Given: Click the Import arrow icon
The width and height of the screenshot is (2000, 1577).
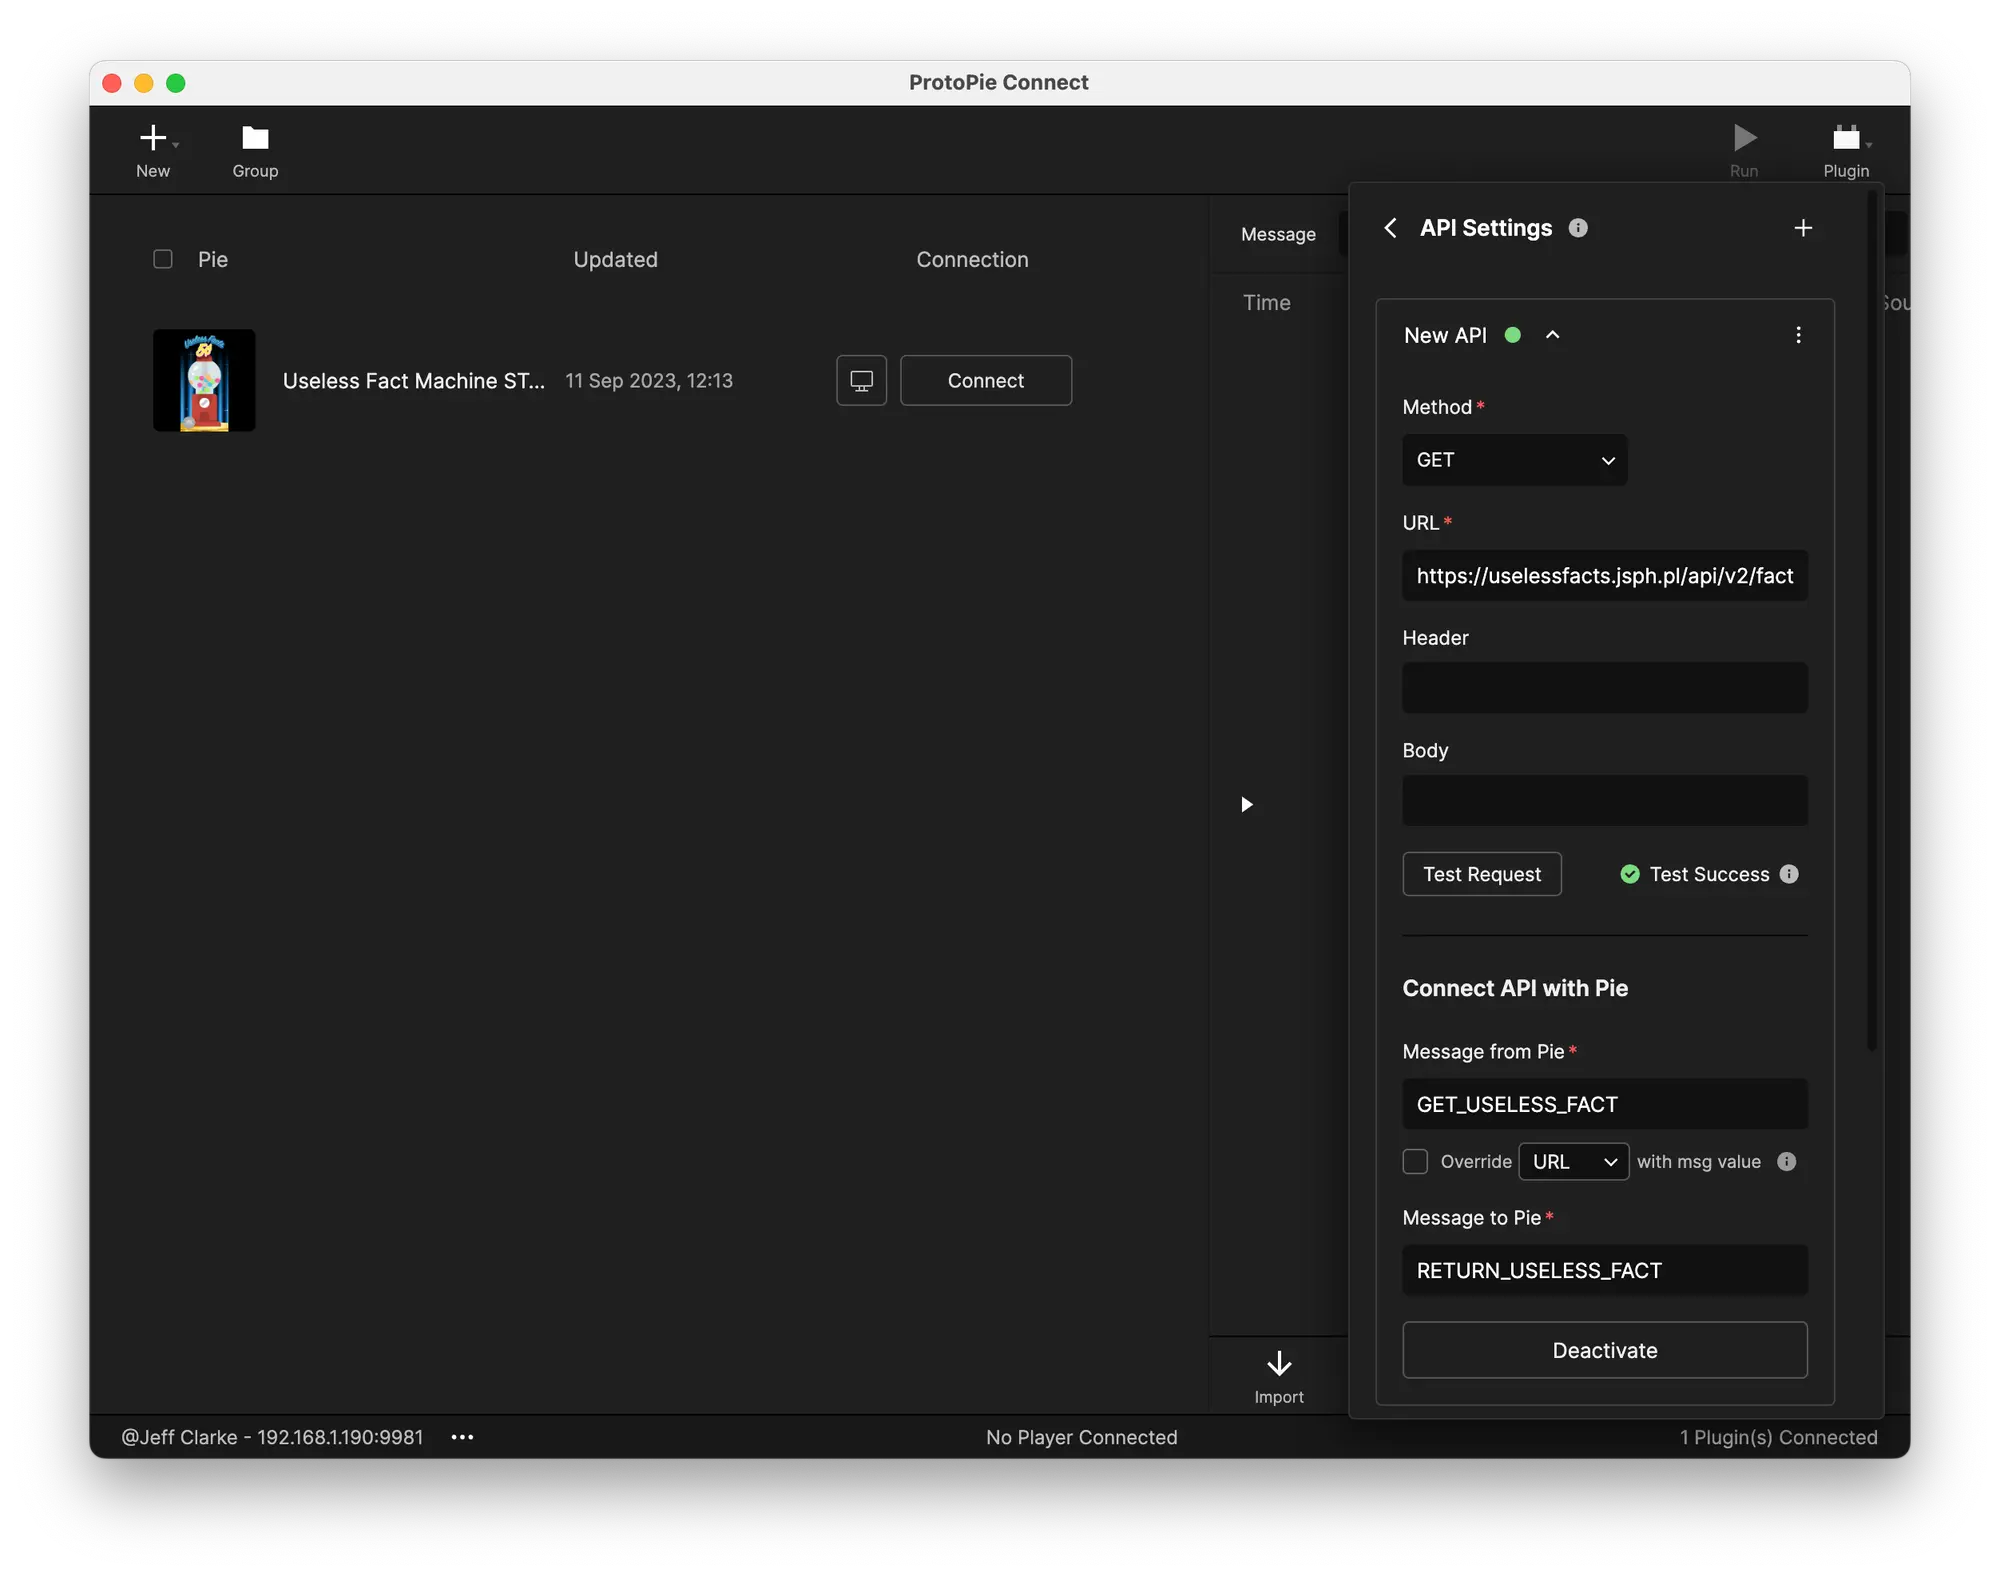Looking at the screenshot, I should tap(1279, 1364).
